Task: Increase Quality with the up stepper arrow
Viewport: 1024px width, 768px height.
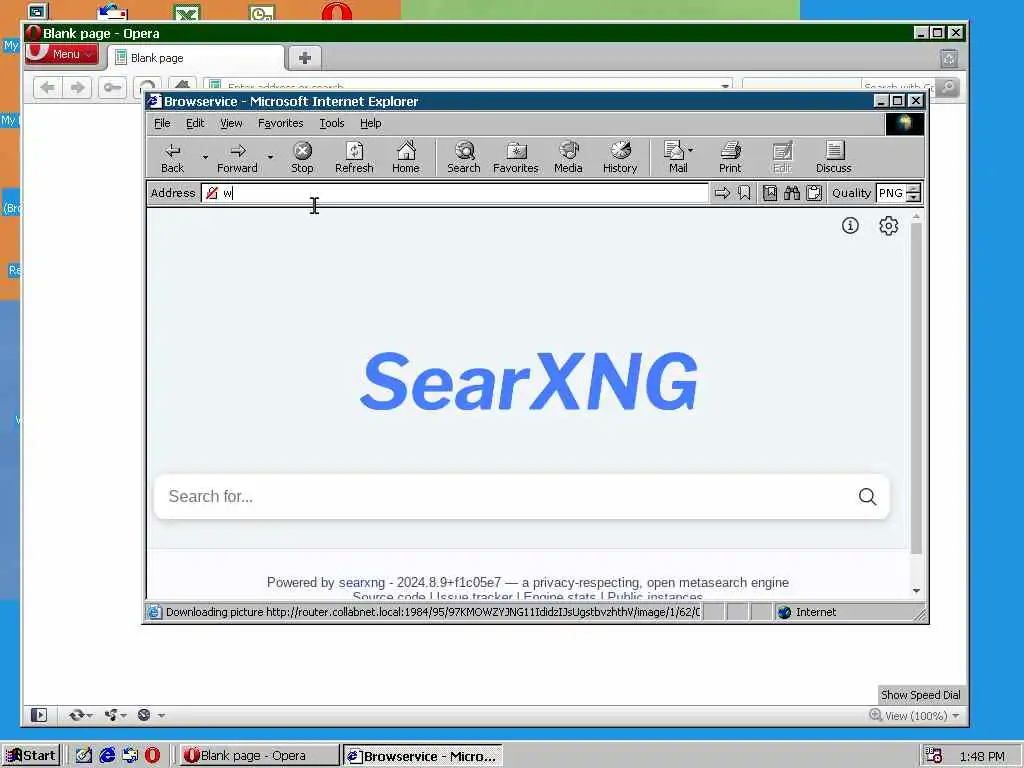Action: click(x=914, y=189)
